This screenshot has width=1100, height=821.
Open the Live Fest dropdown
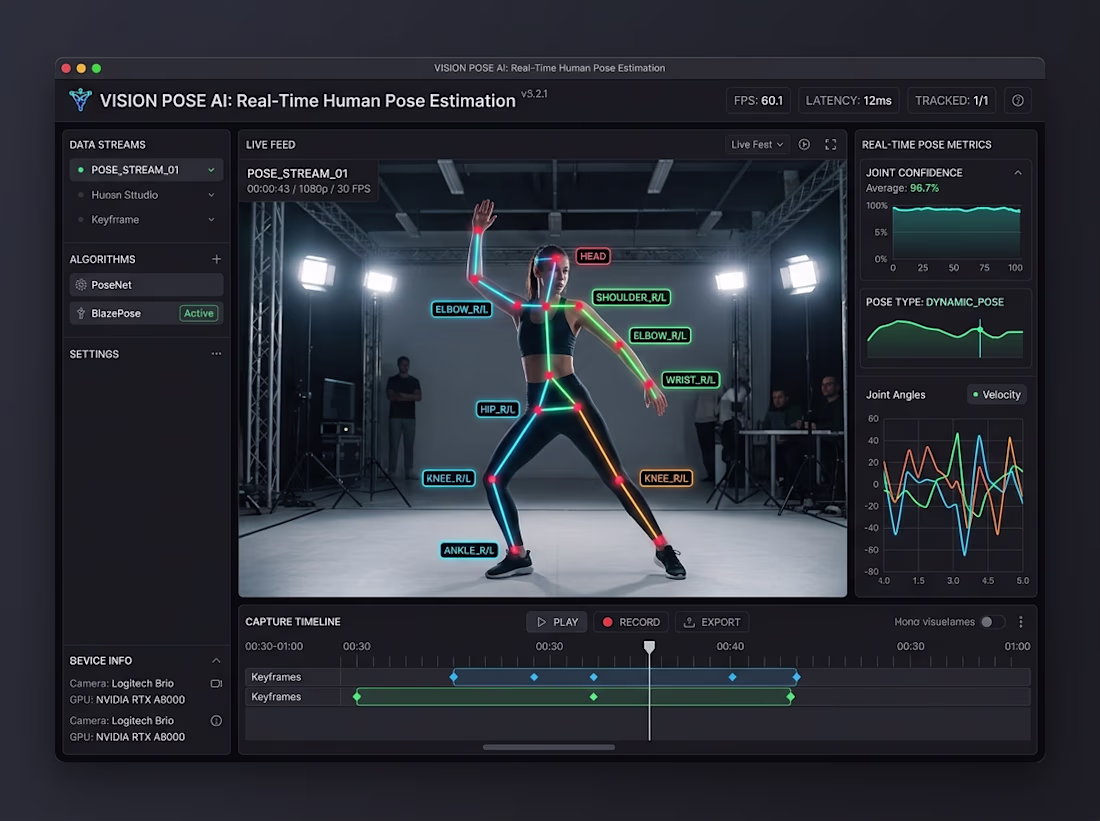click(757, 144)
